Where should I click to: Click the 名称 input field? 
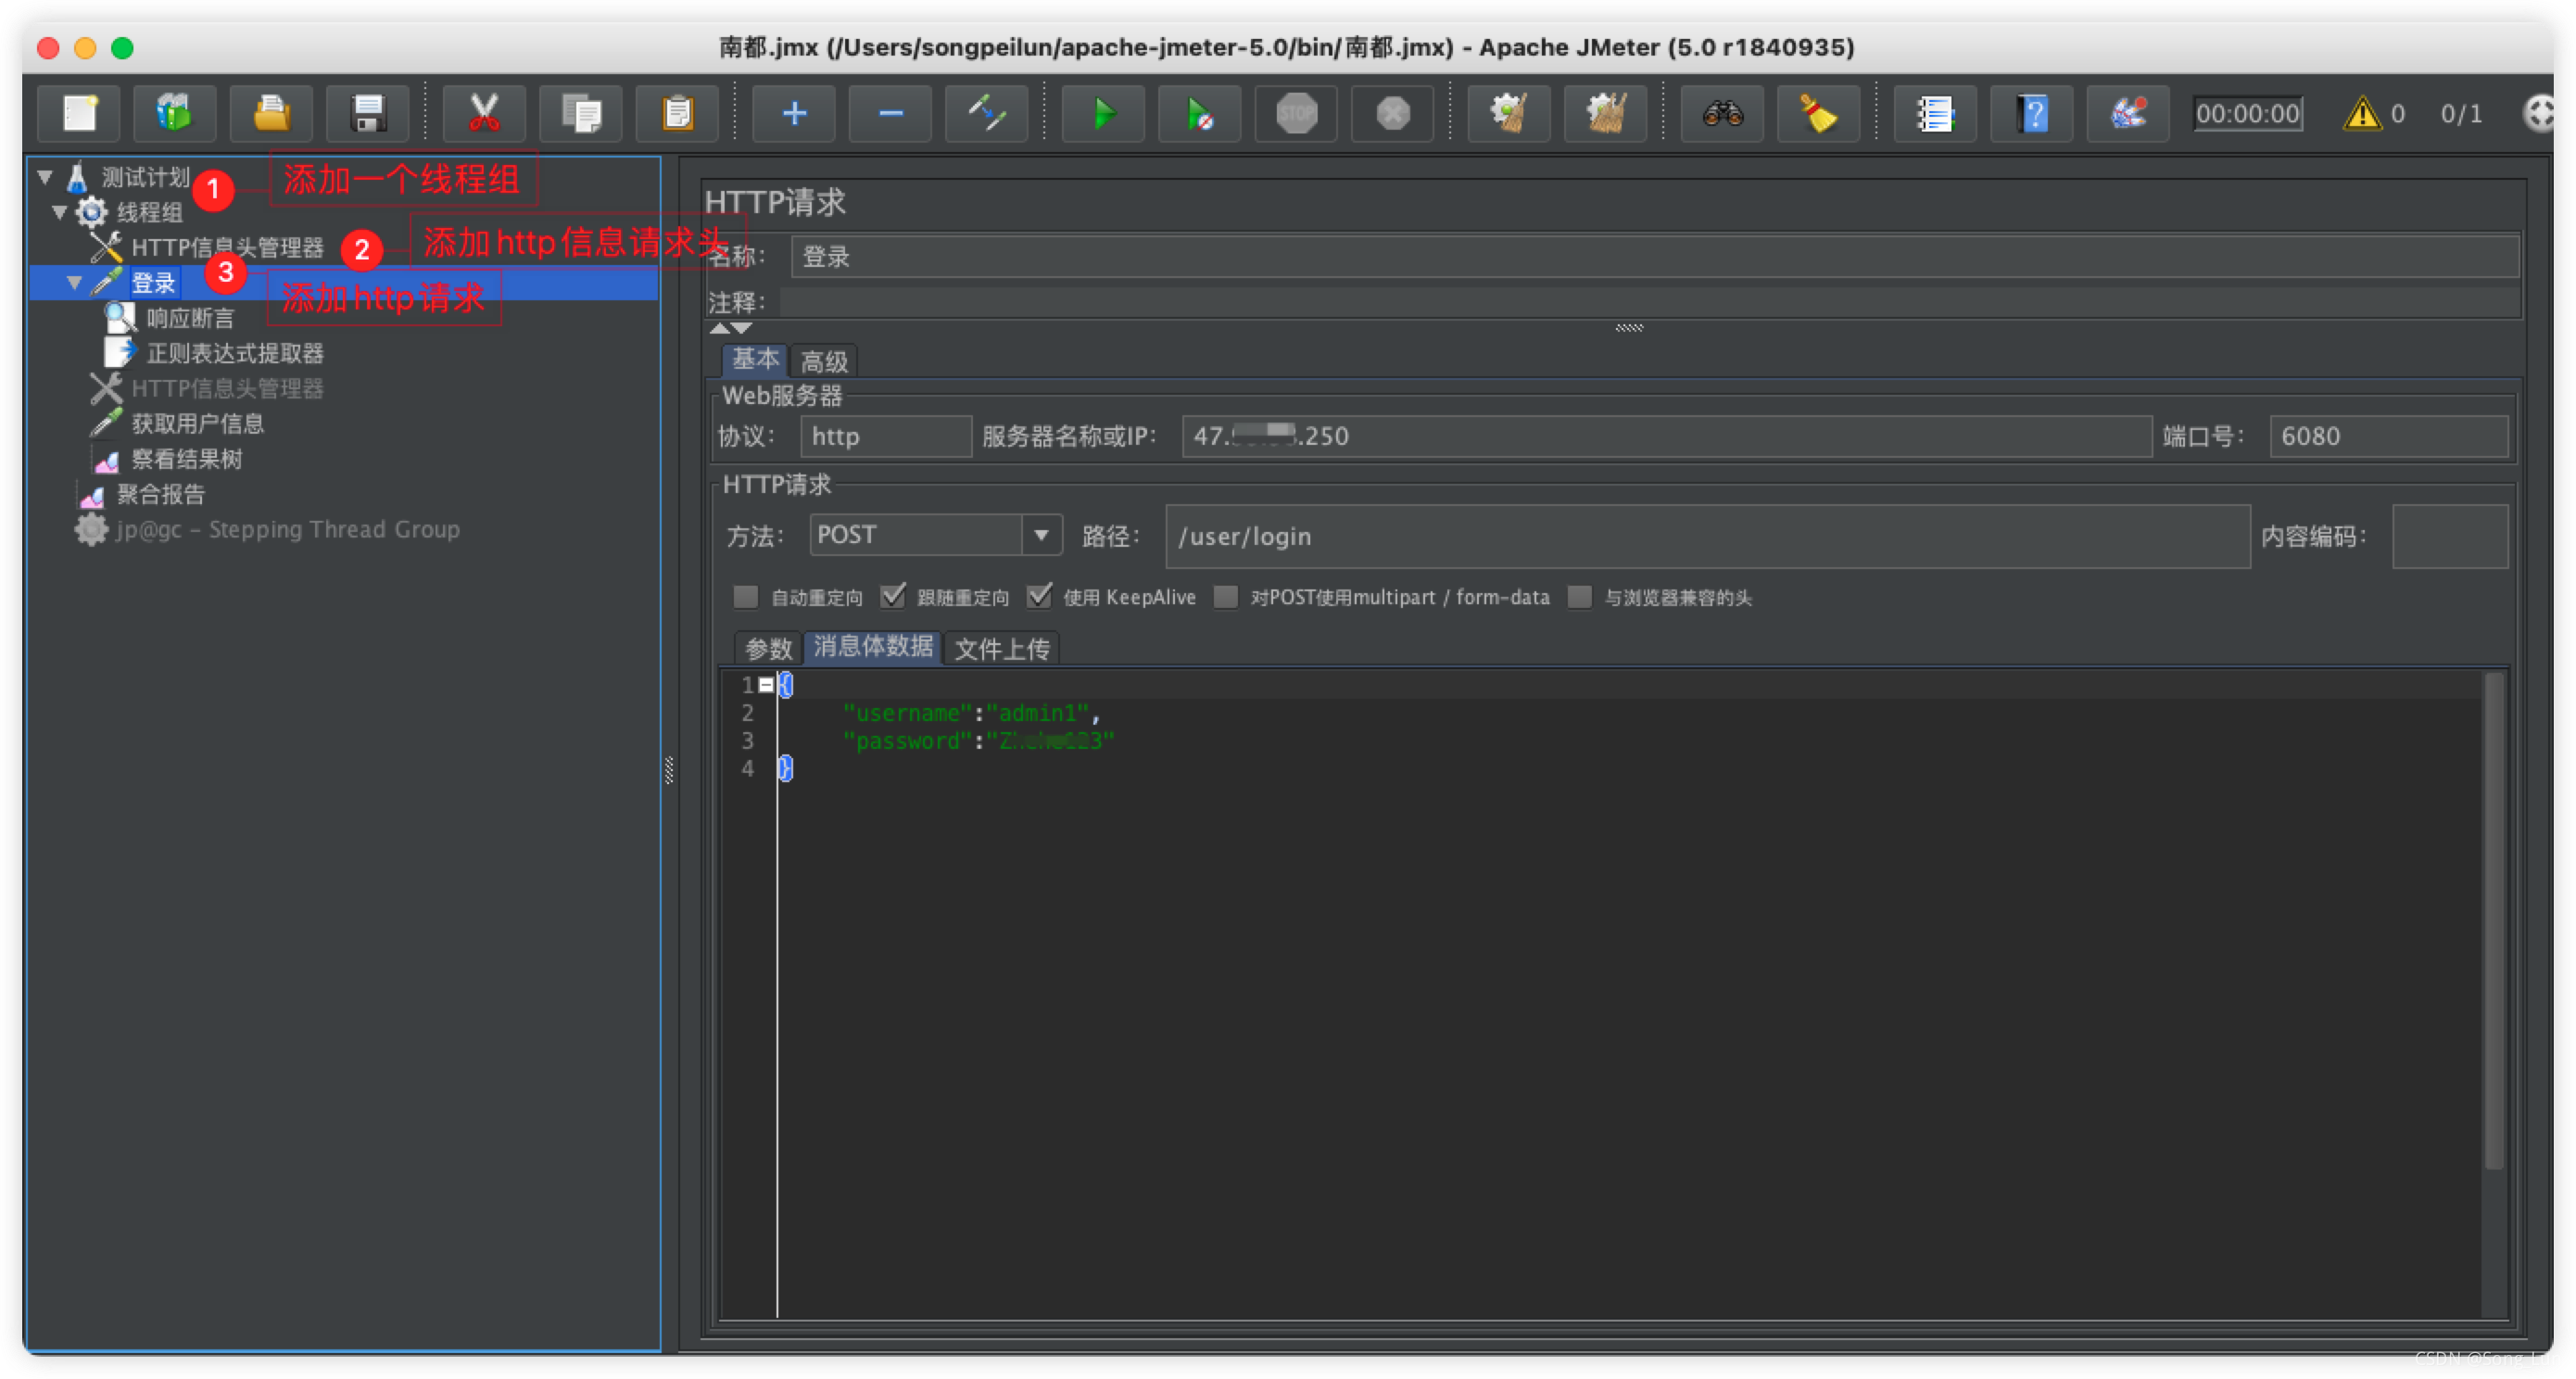coord(1654,256)
